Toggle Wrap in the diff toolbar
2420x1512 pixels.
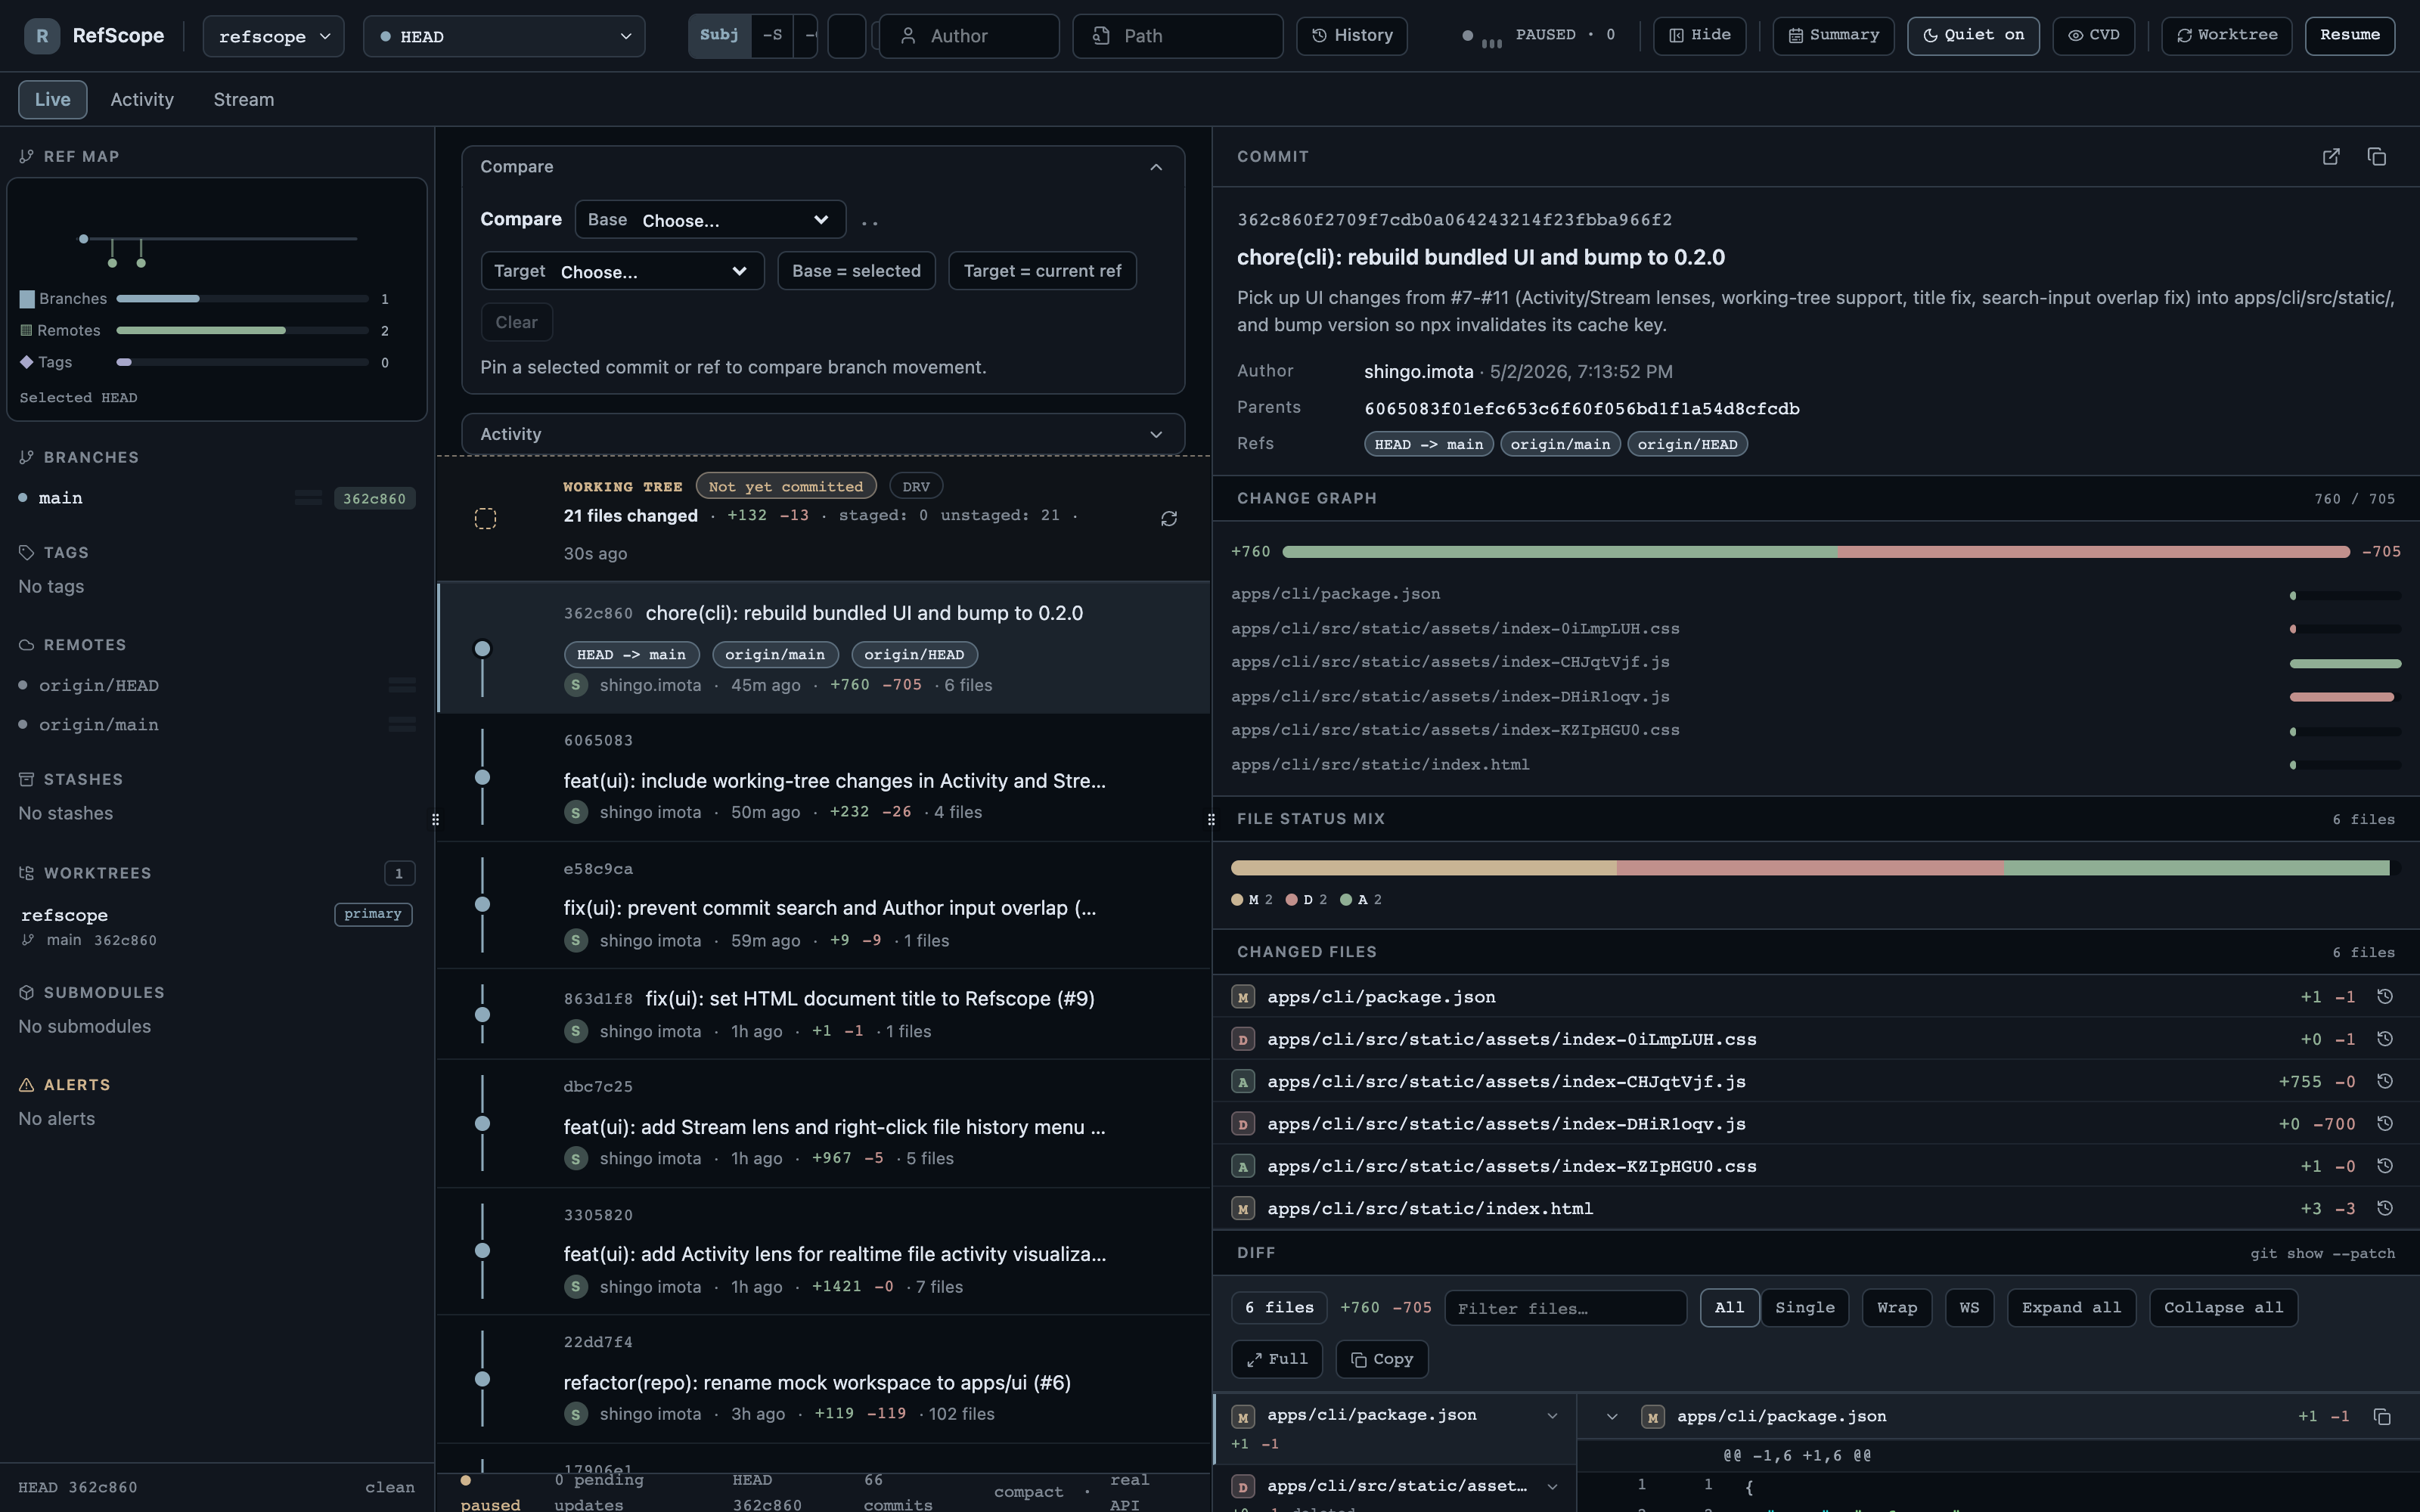tap(1897, 1308)
